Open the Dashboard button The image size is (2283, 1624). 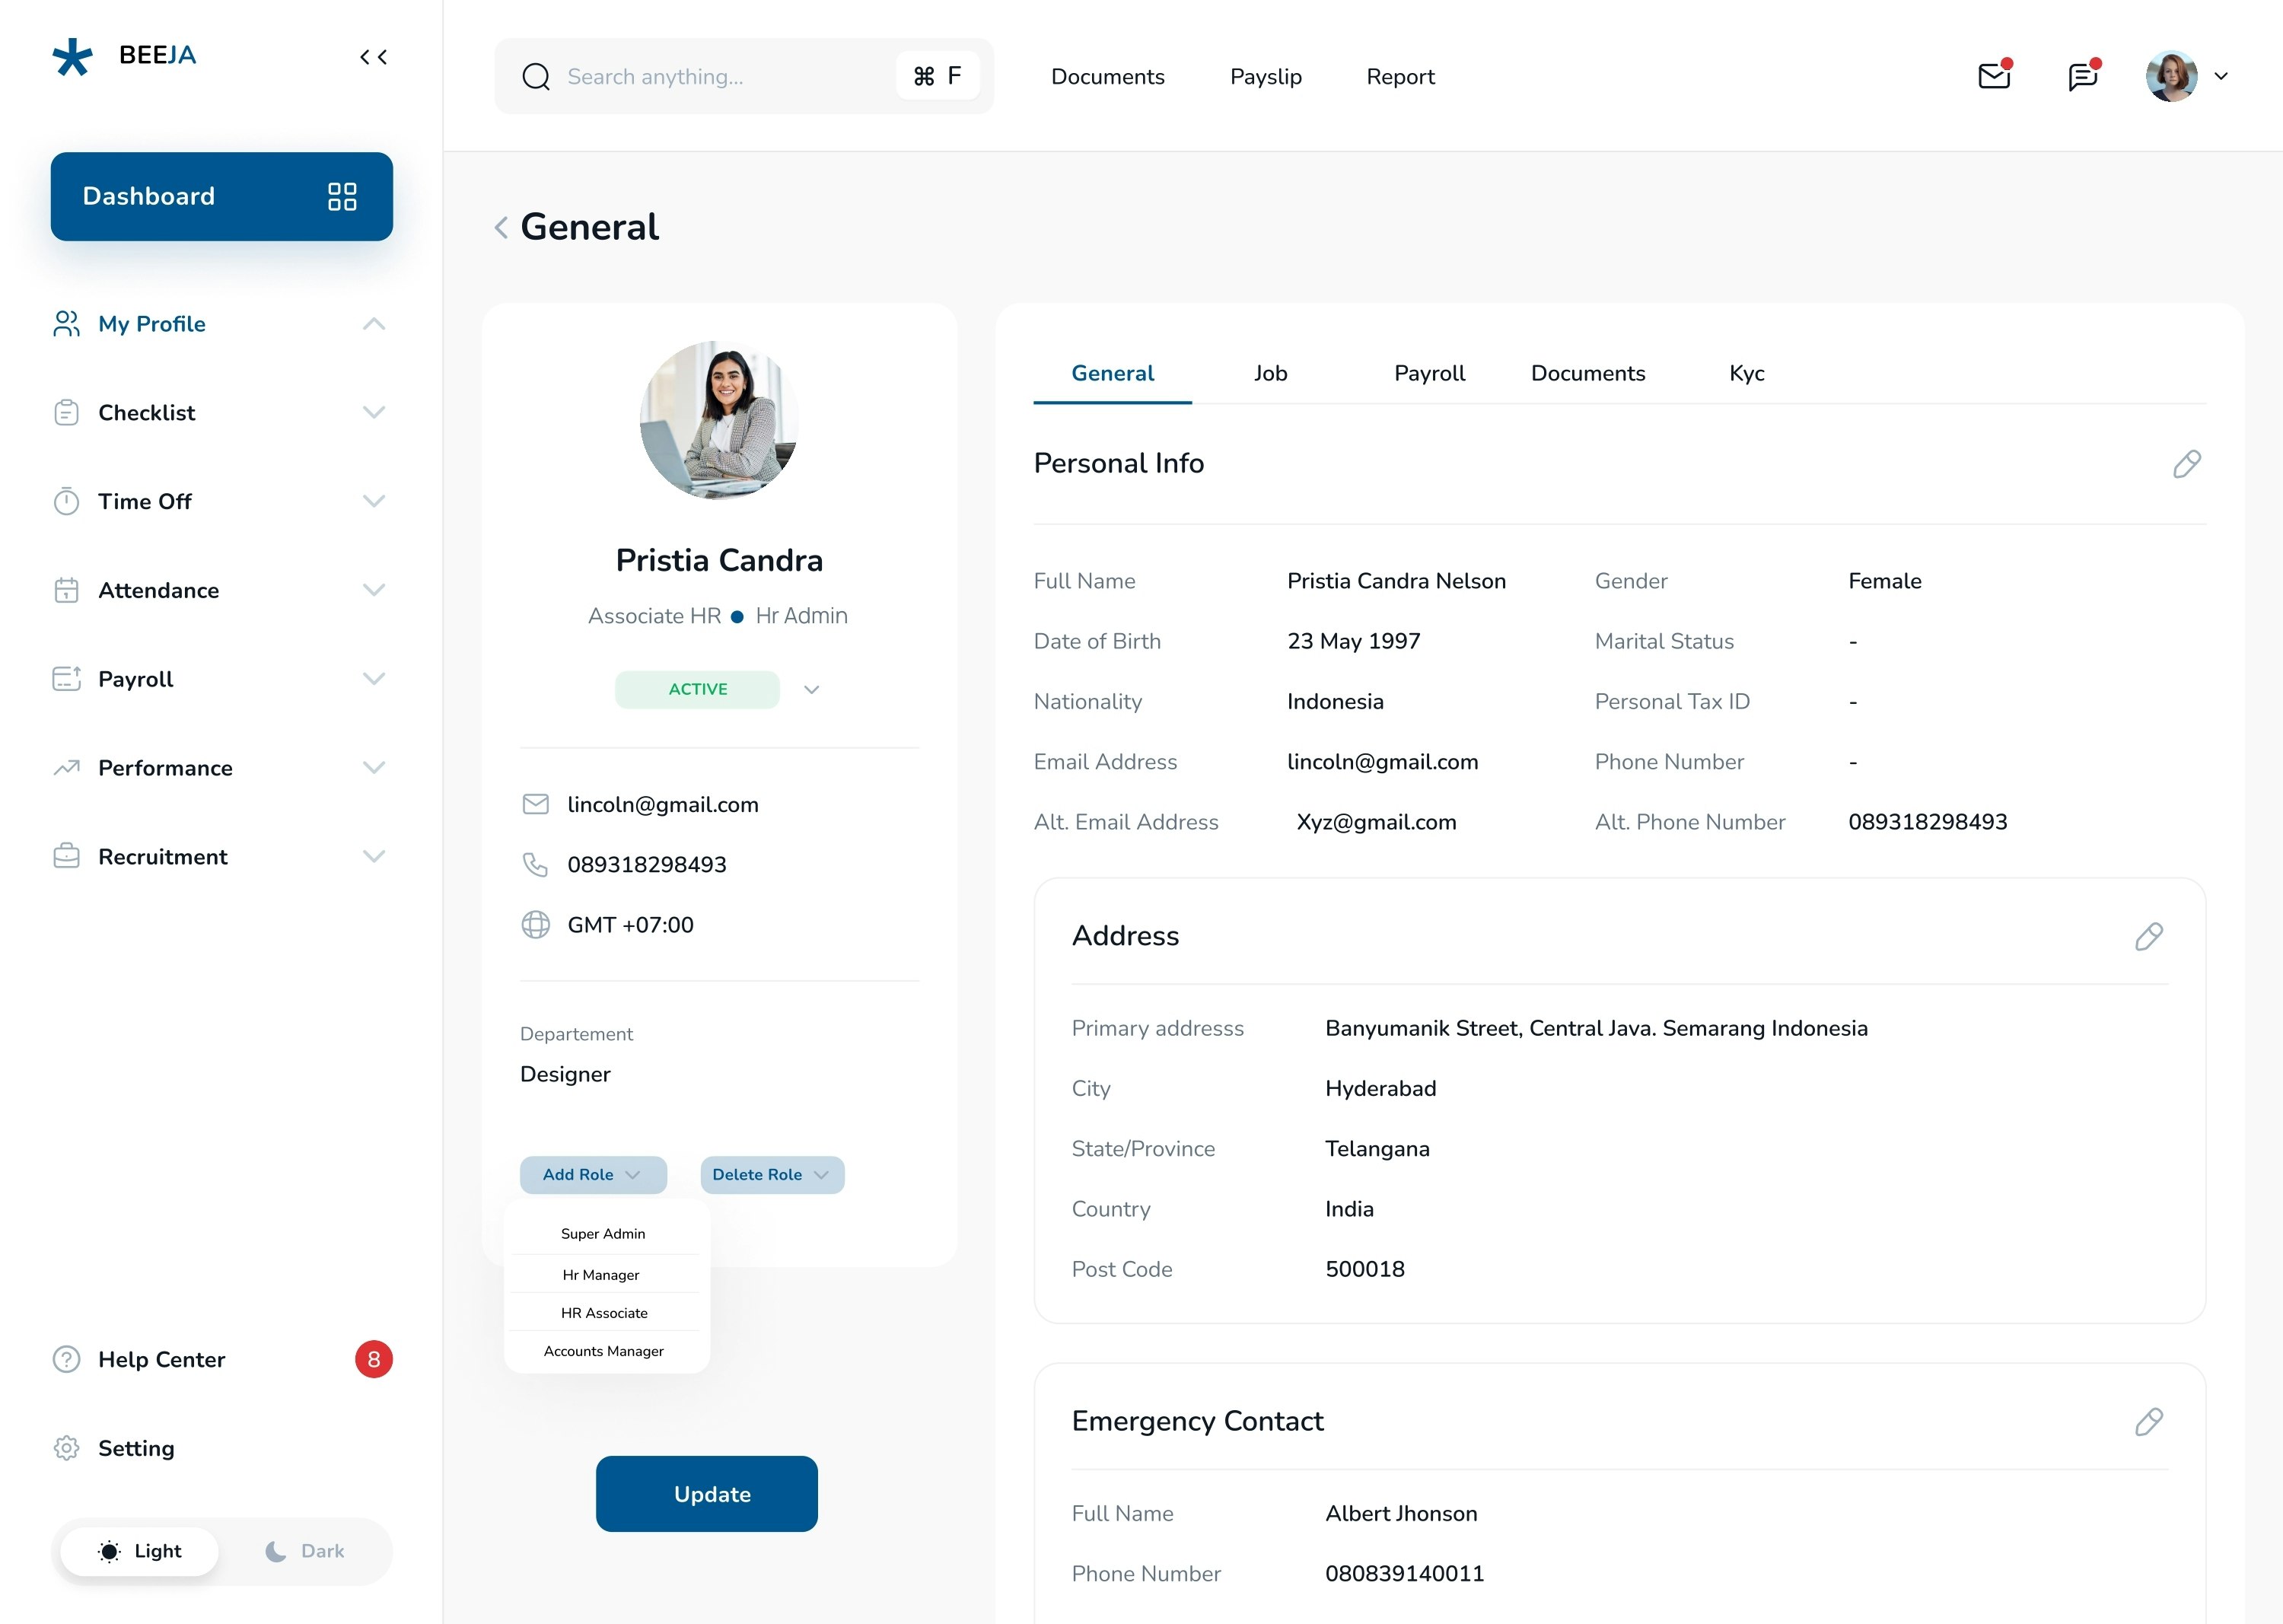(222, 196)
